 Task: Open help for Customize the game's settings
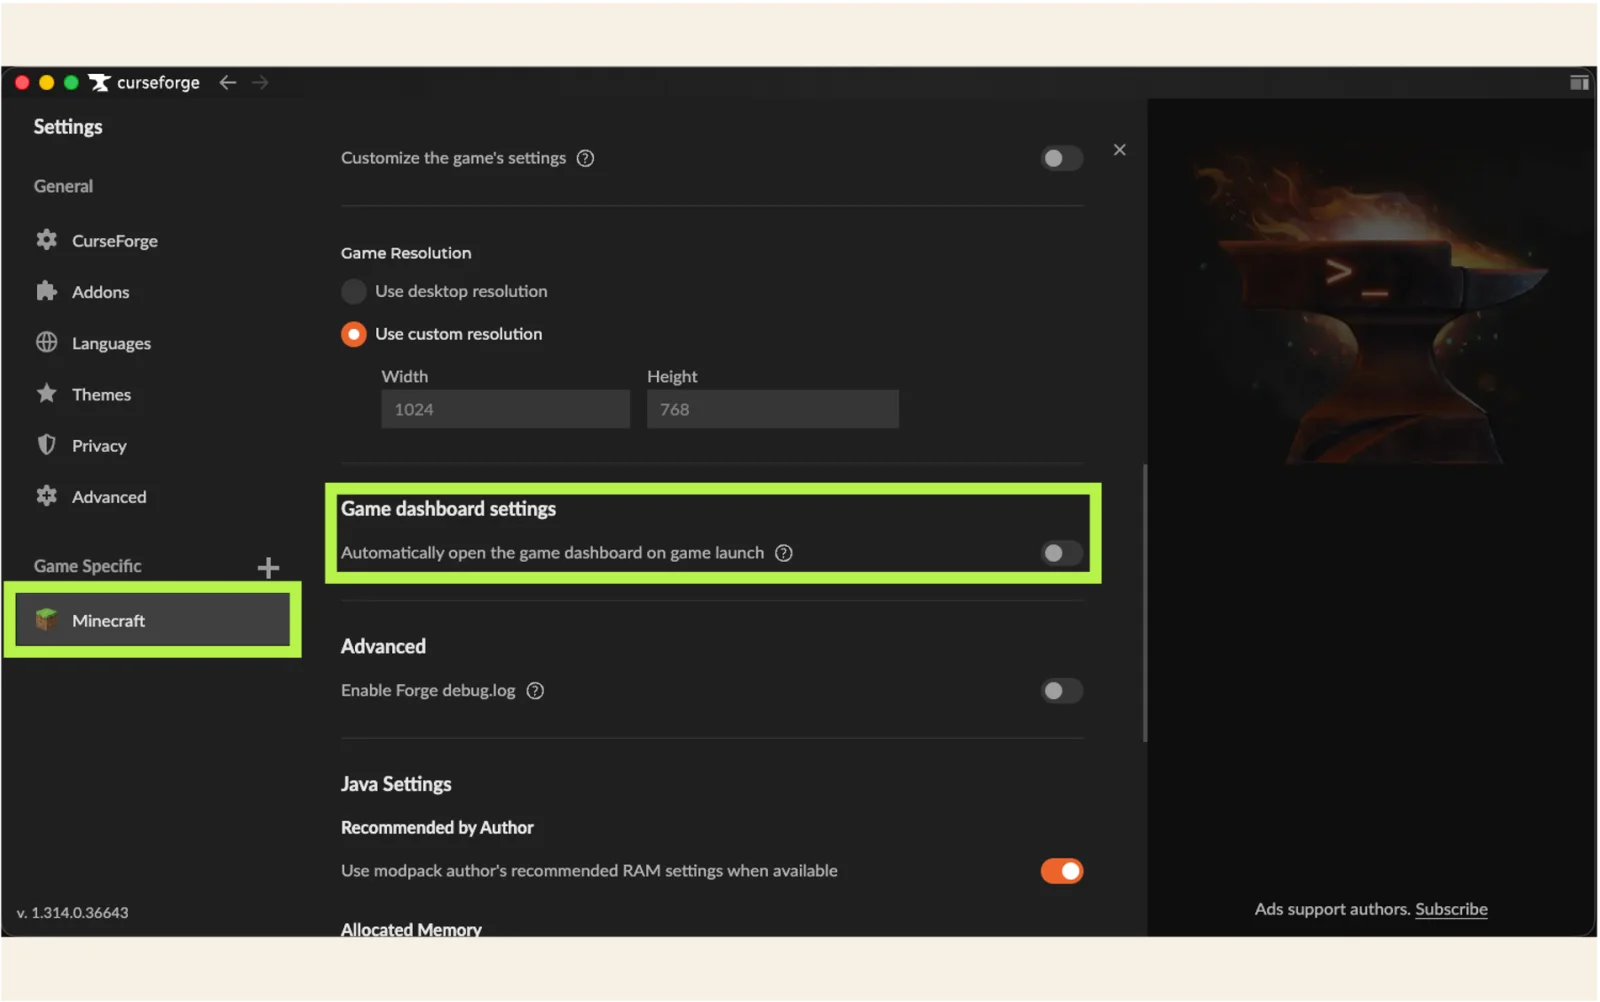click(x=585, y=158)
